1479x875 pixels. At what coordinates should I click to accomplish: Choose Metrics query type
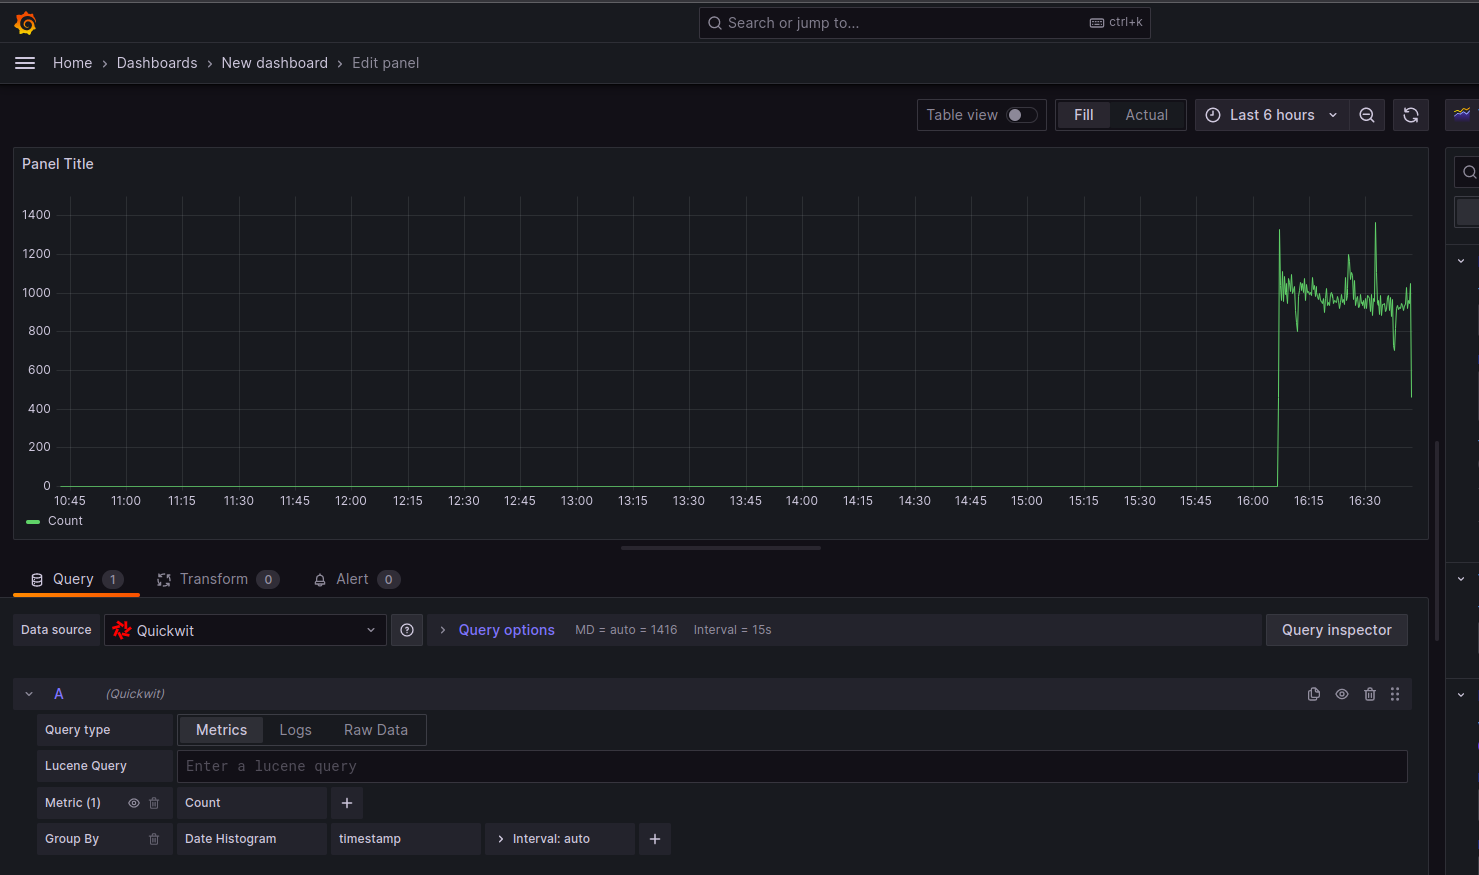221,730
